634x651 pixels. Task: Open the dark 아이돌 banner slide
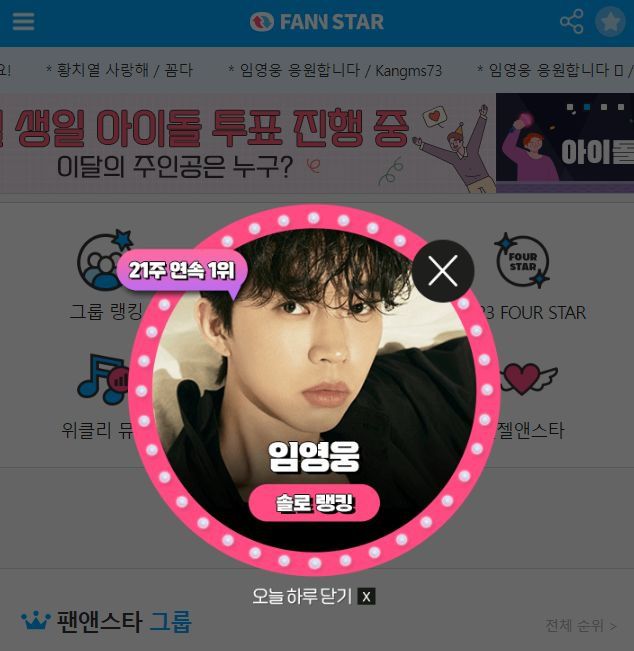(565, 143)
